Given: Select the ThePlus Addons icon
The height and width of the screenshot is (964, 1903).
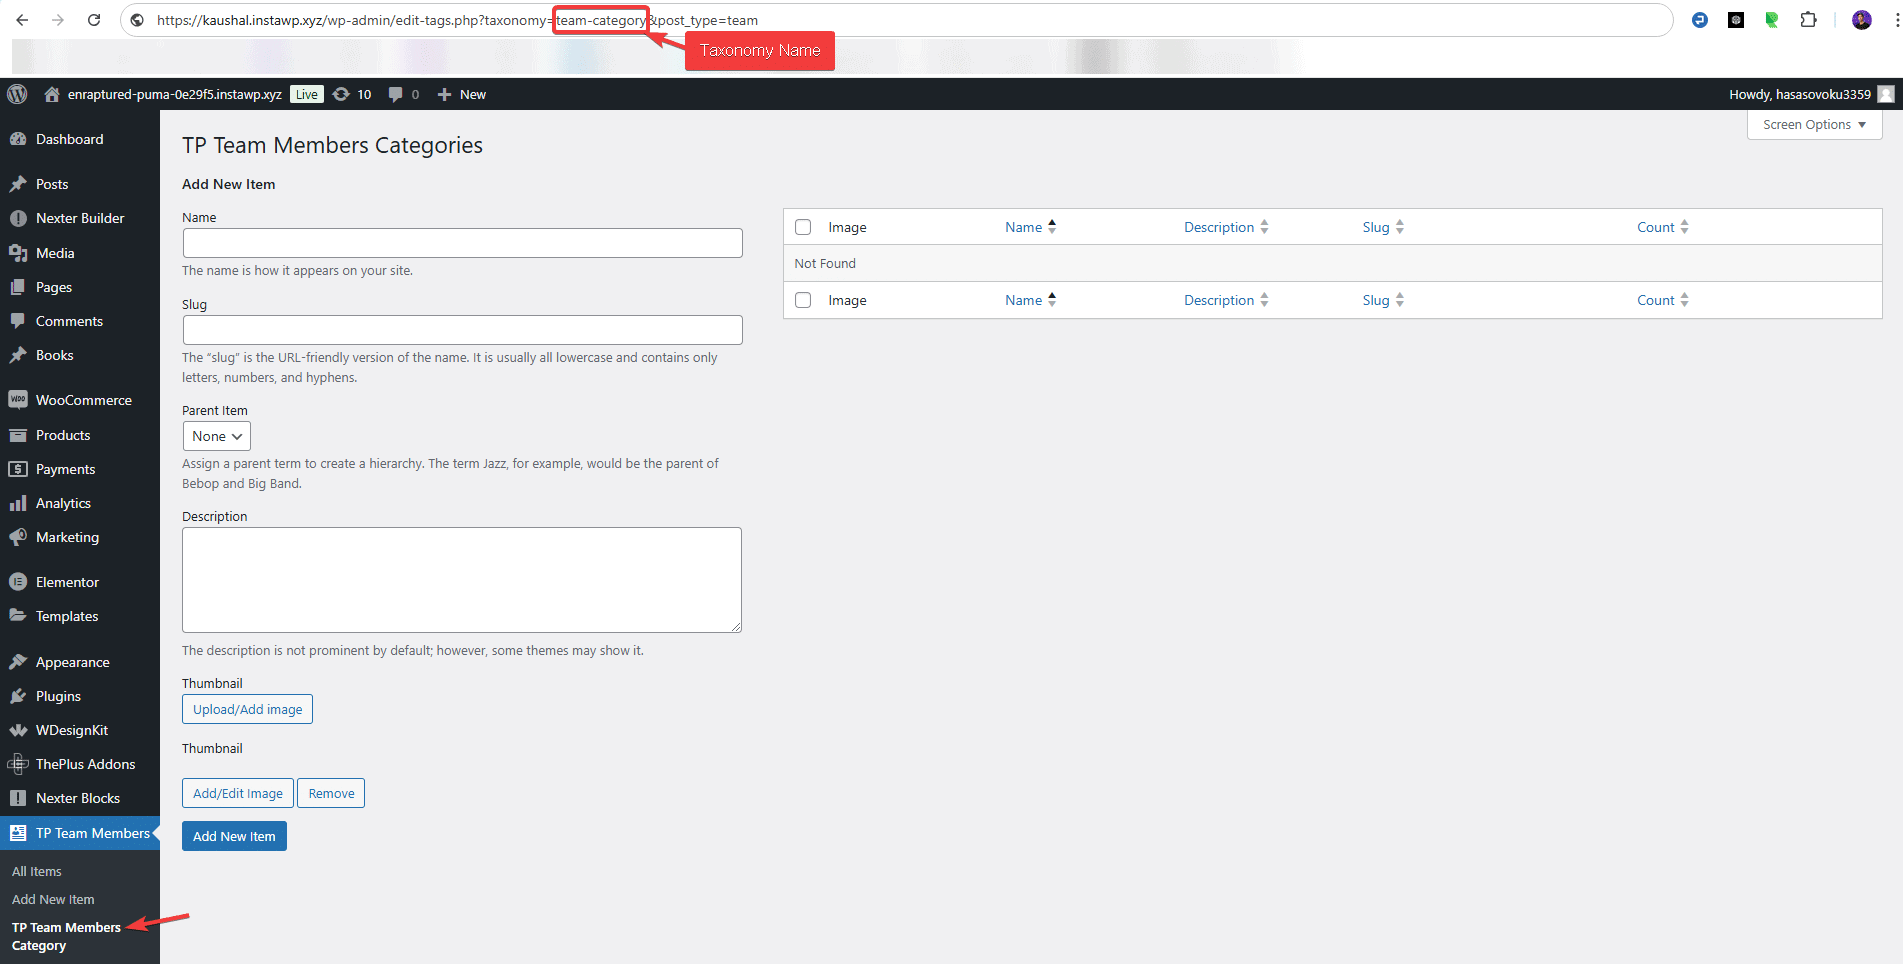Looking at the screenshot, I should (19, 764).
